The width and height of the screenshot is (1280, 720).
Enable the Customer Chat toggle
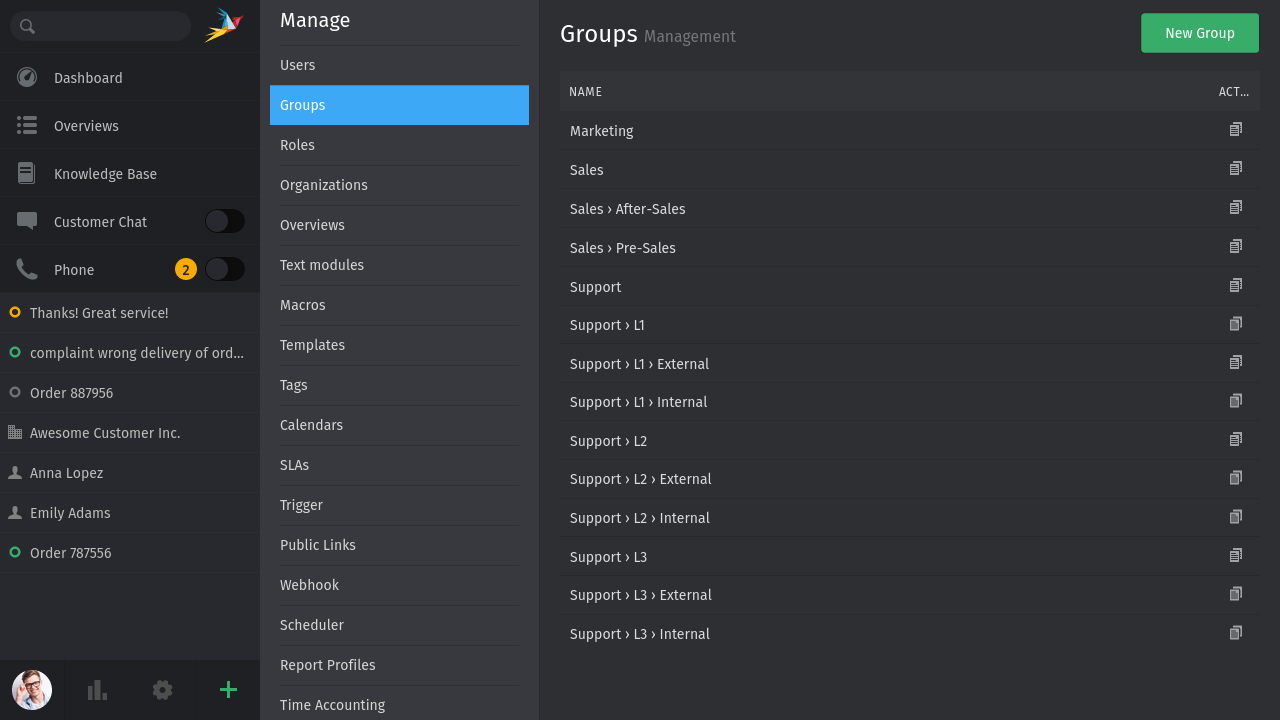tap(224, 221)
